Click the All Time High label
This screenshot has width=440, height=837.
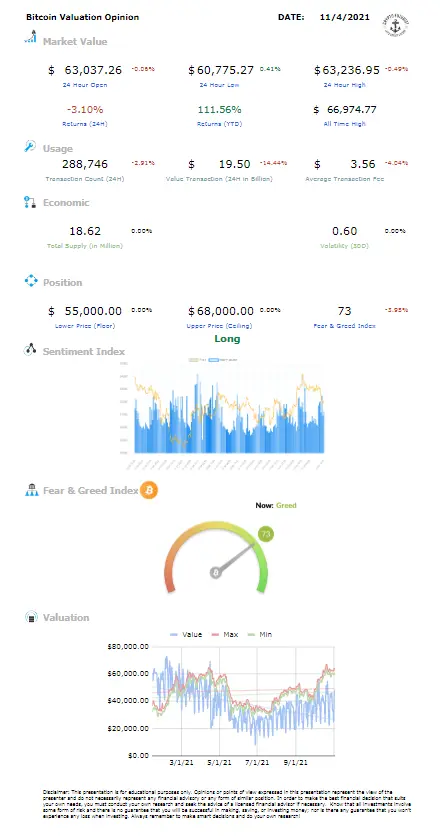[x=344, y=124]
